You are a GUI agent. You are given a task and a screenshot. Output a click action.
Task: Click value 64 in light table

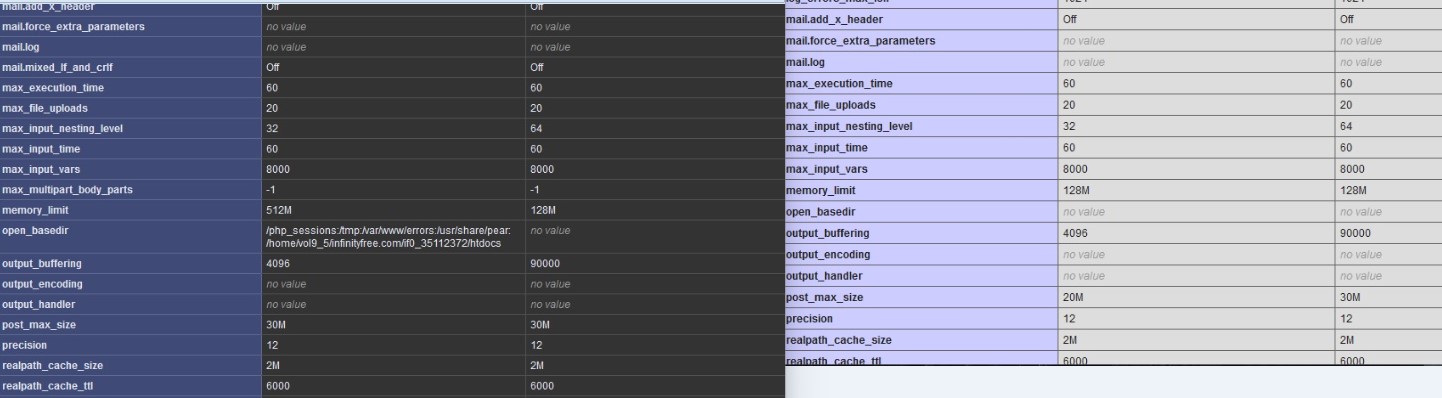(1347, 126)
